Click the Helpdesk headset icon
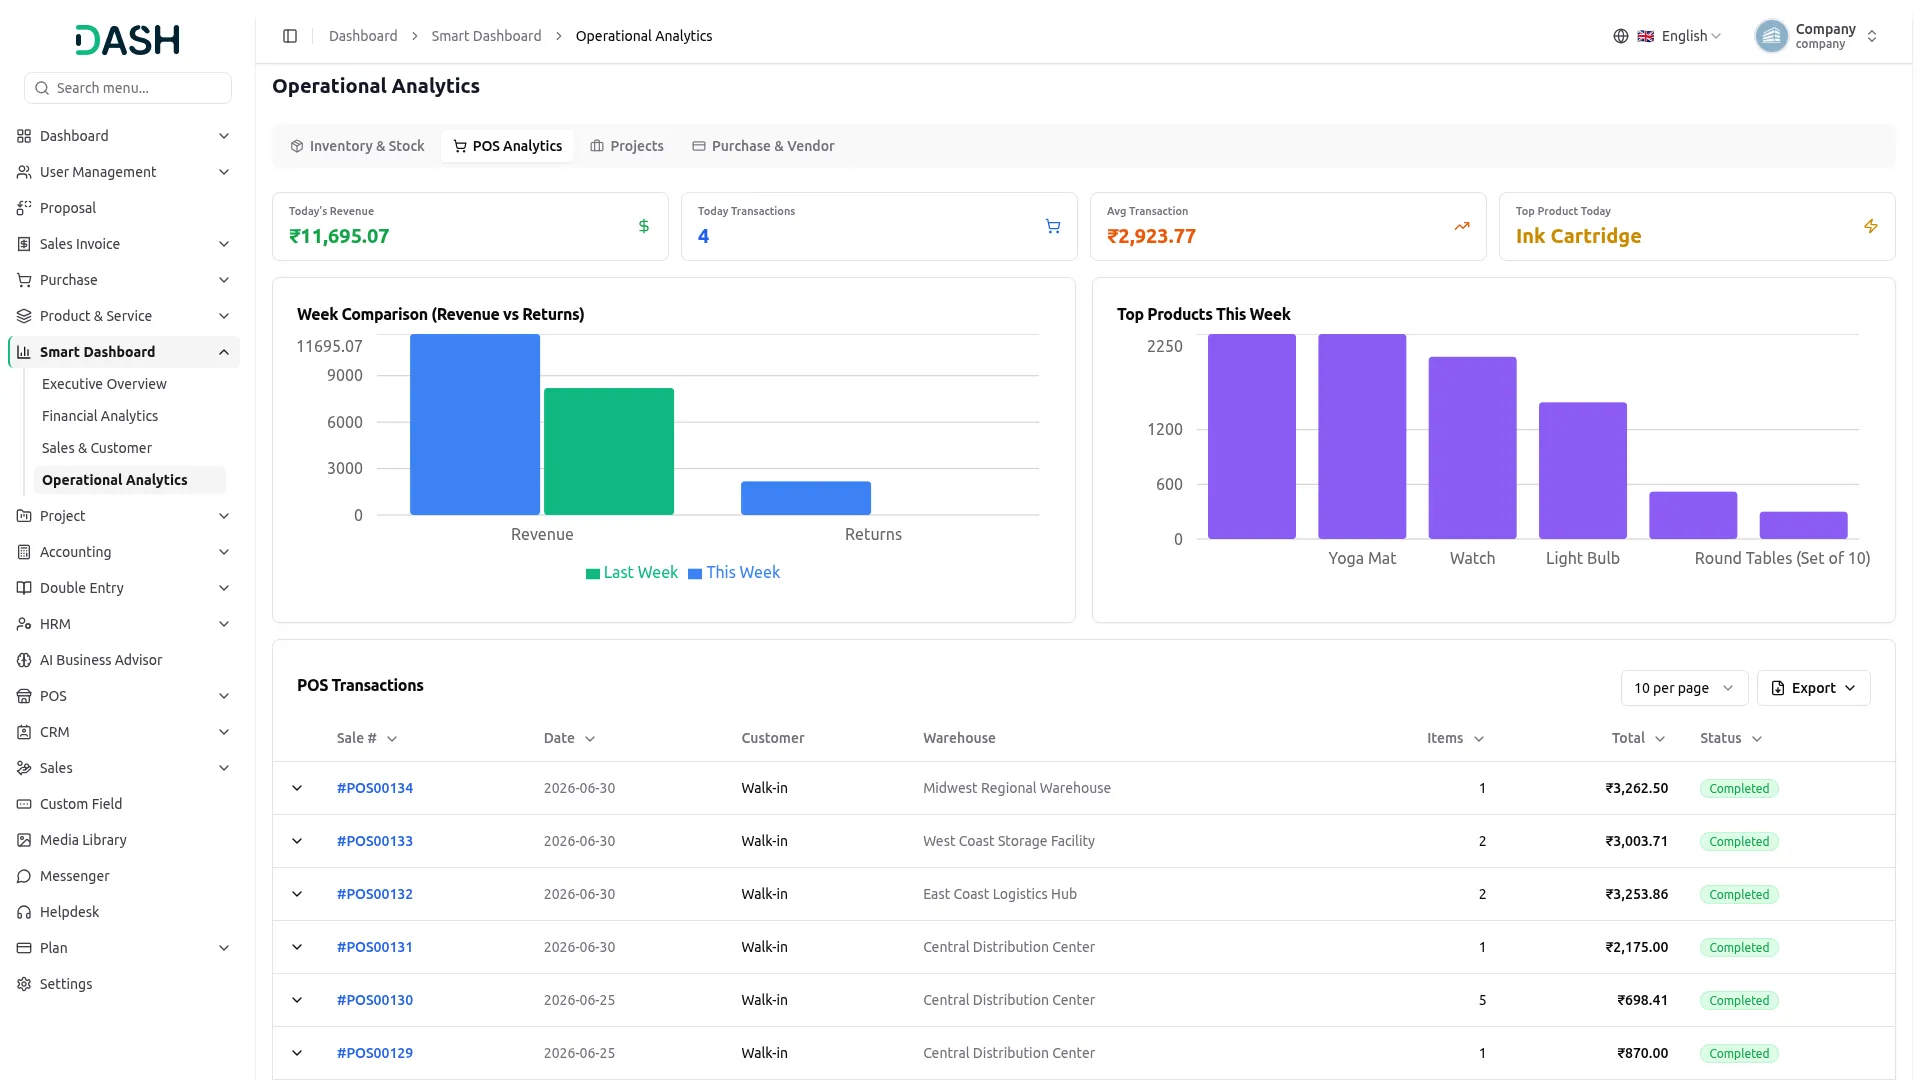 coord(24,912)
